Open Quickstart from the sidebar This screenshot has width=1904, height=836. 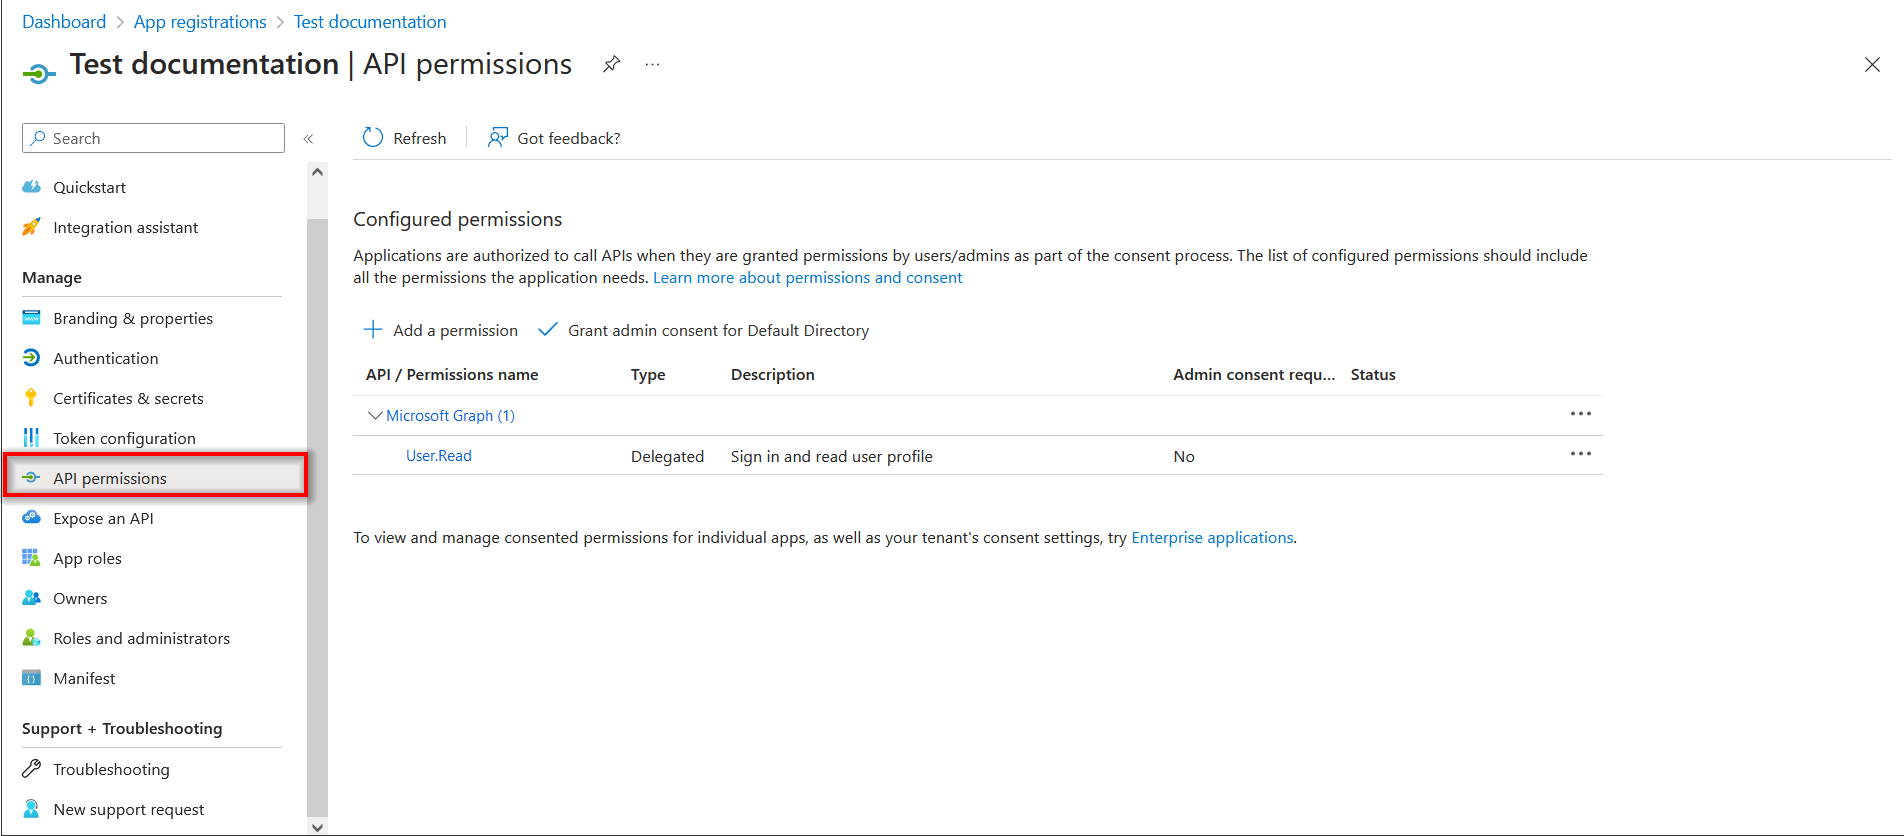pos(89,187)
